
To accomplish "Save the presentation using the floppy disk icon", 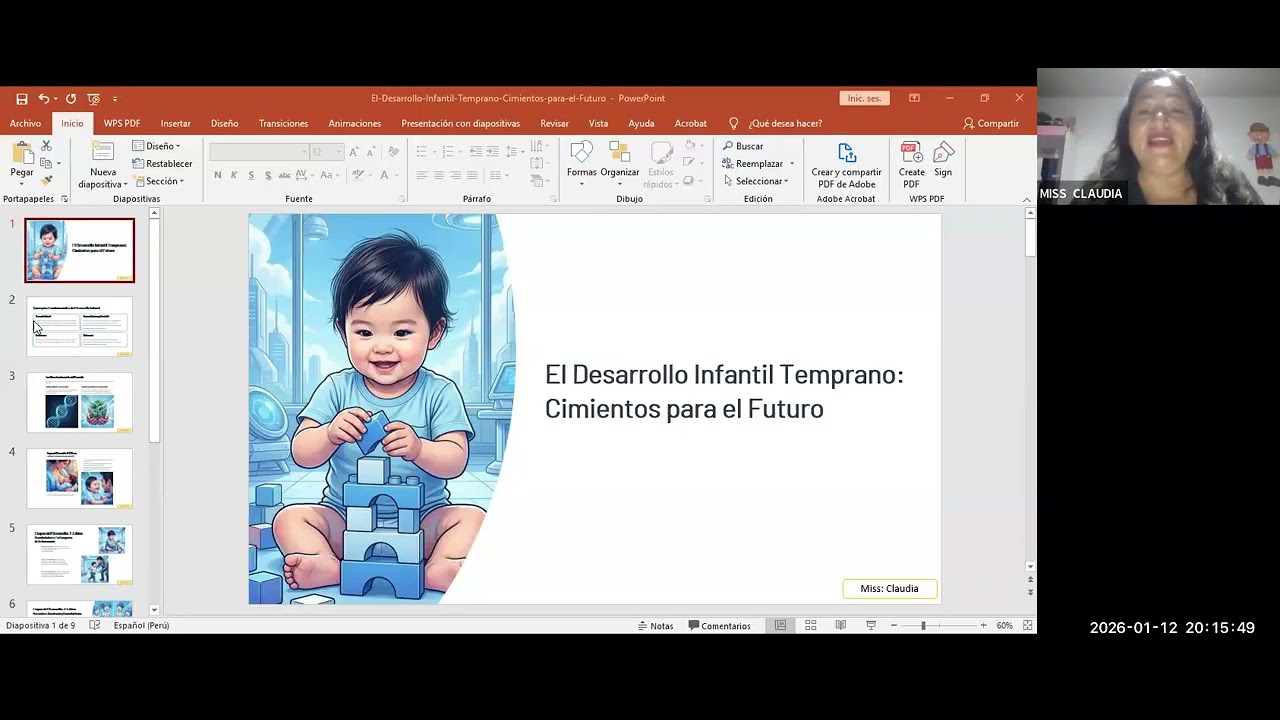I will (x=22, y=99).
